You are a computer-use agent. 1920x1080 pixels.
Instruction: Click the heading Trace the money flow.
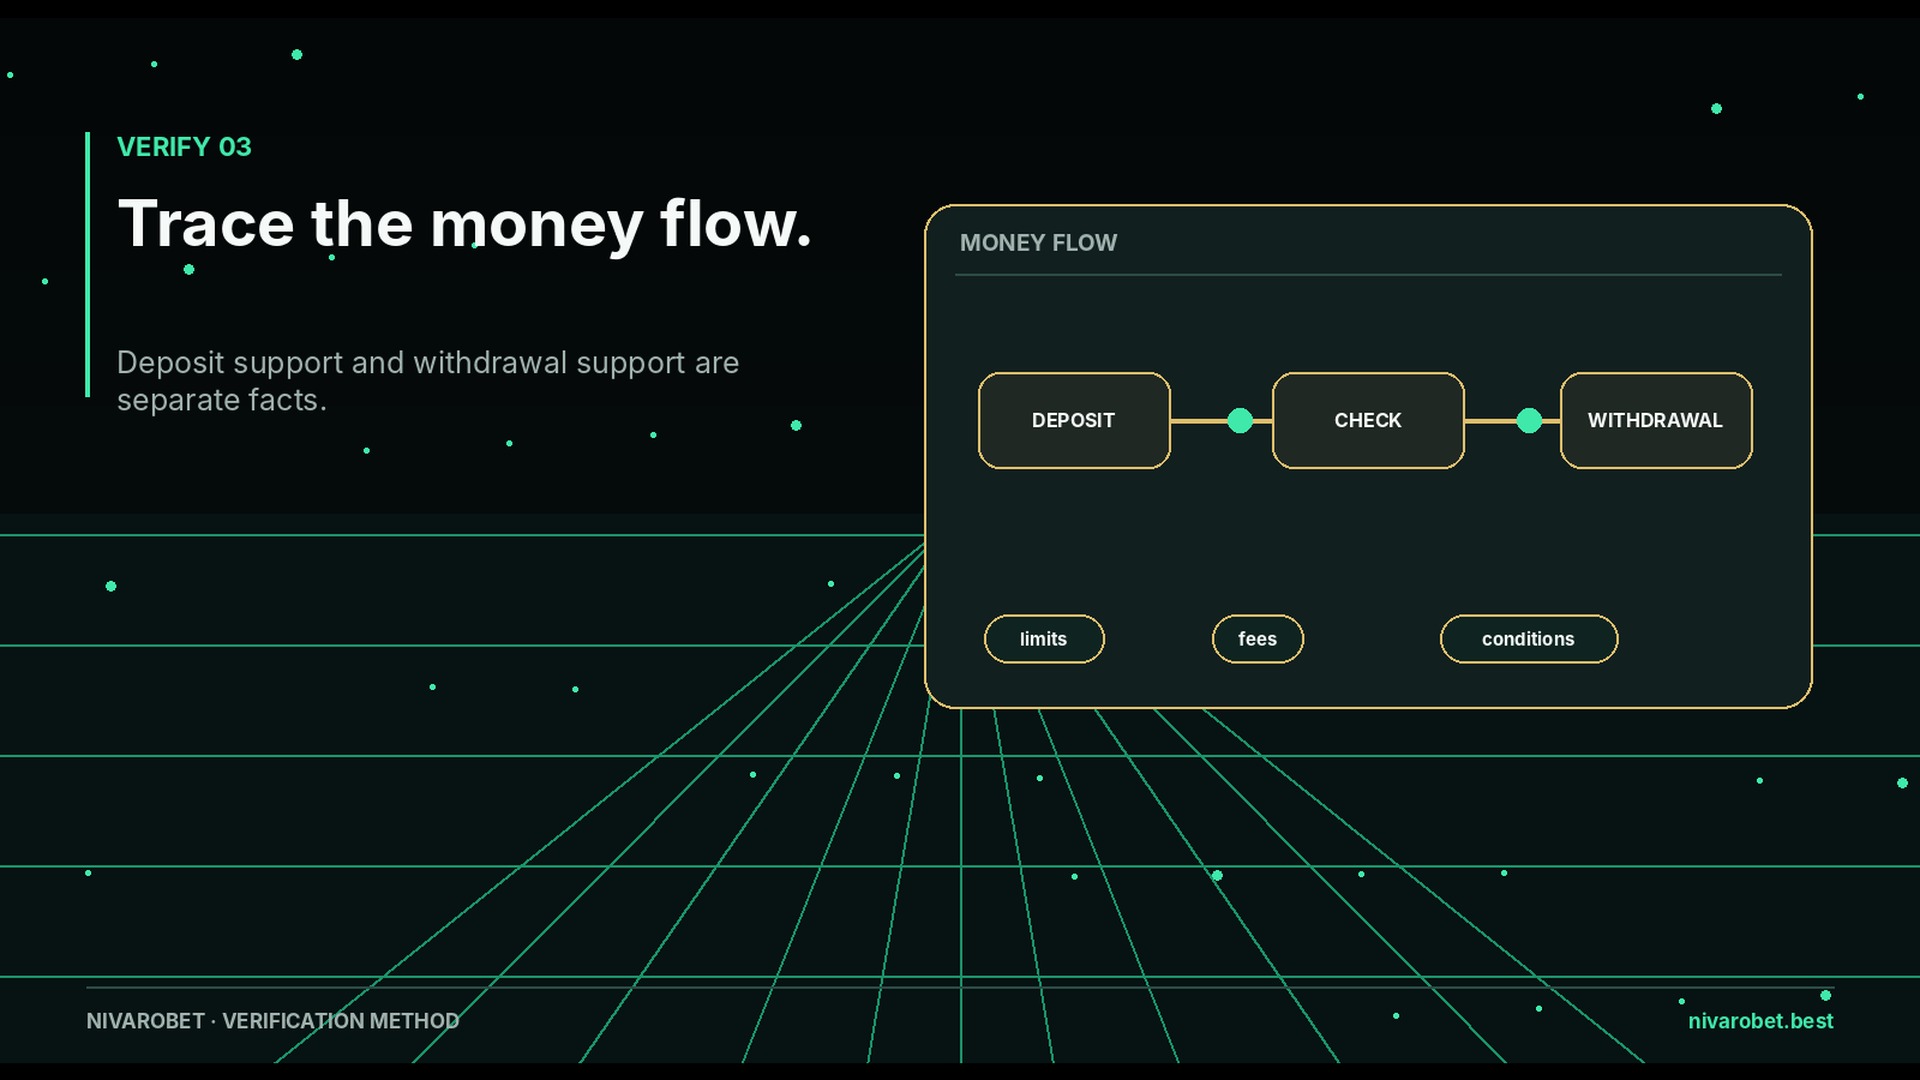464,224
